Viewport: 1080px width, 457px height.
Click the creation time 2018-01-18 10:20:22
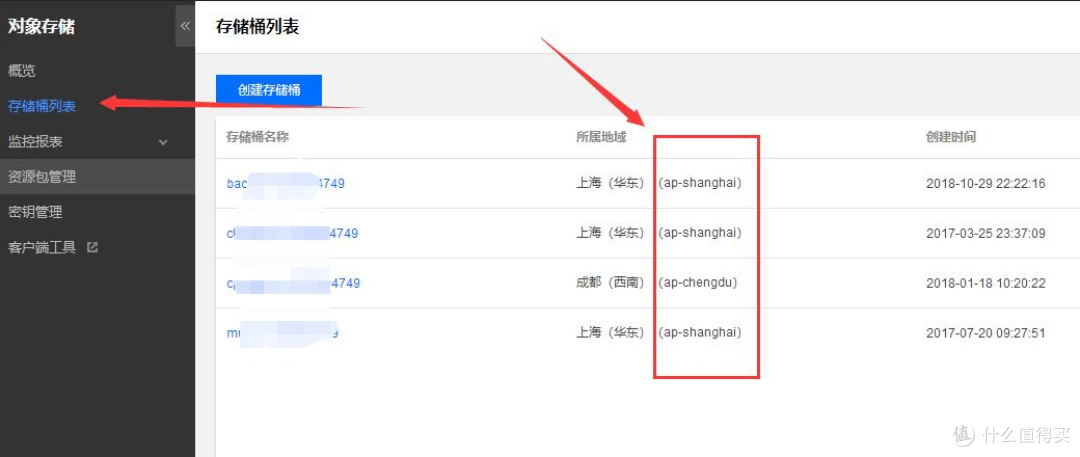click(x=986, y=283)
